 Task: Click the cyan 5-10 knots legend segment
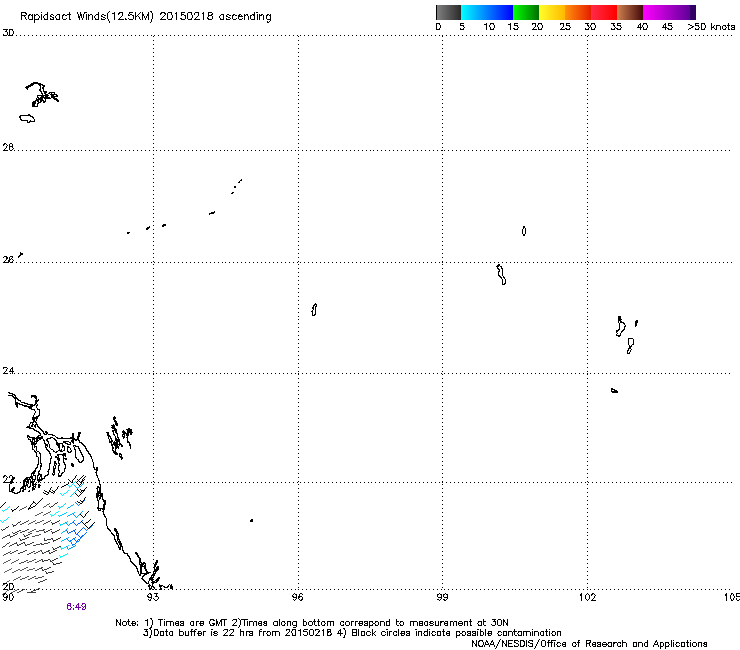(474, 12)
